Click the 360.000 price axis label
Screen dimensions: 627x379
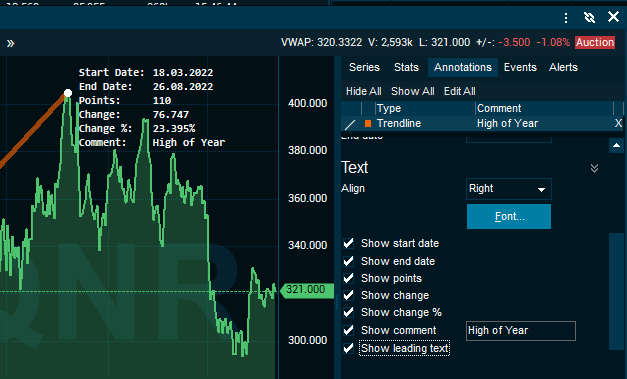click(x=308, y=198)
